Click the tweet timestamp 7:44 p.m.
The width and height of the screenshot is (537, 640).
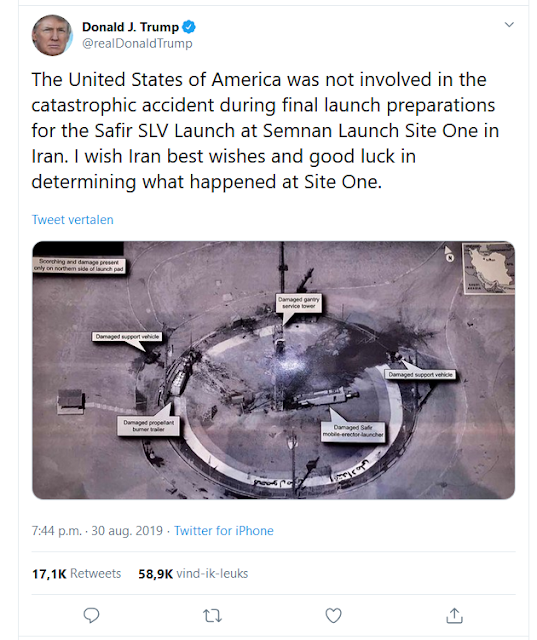[x=57, y=531]
